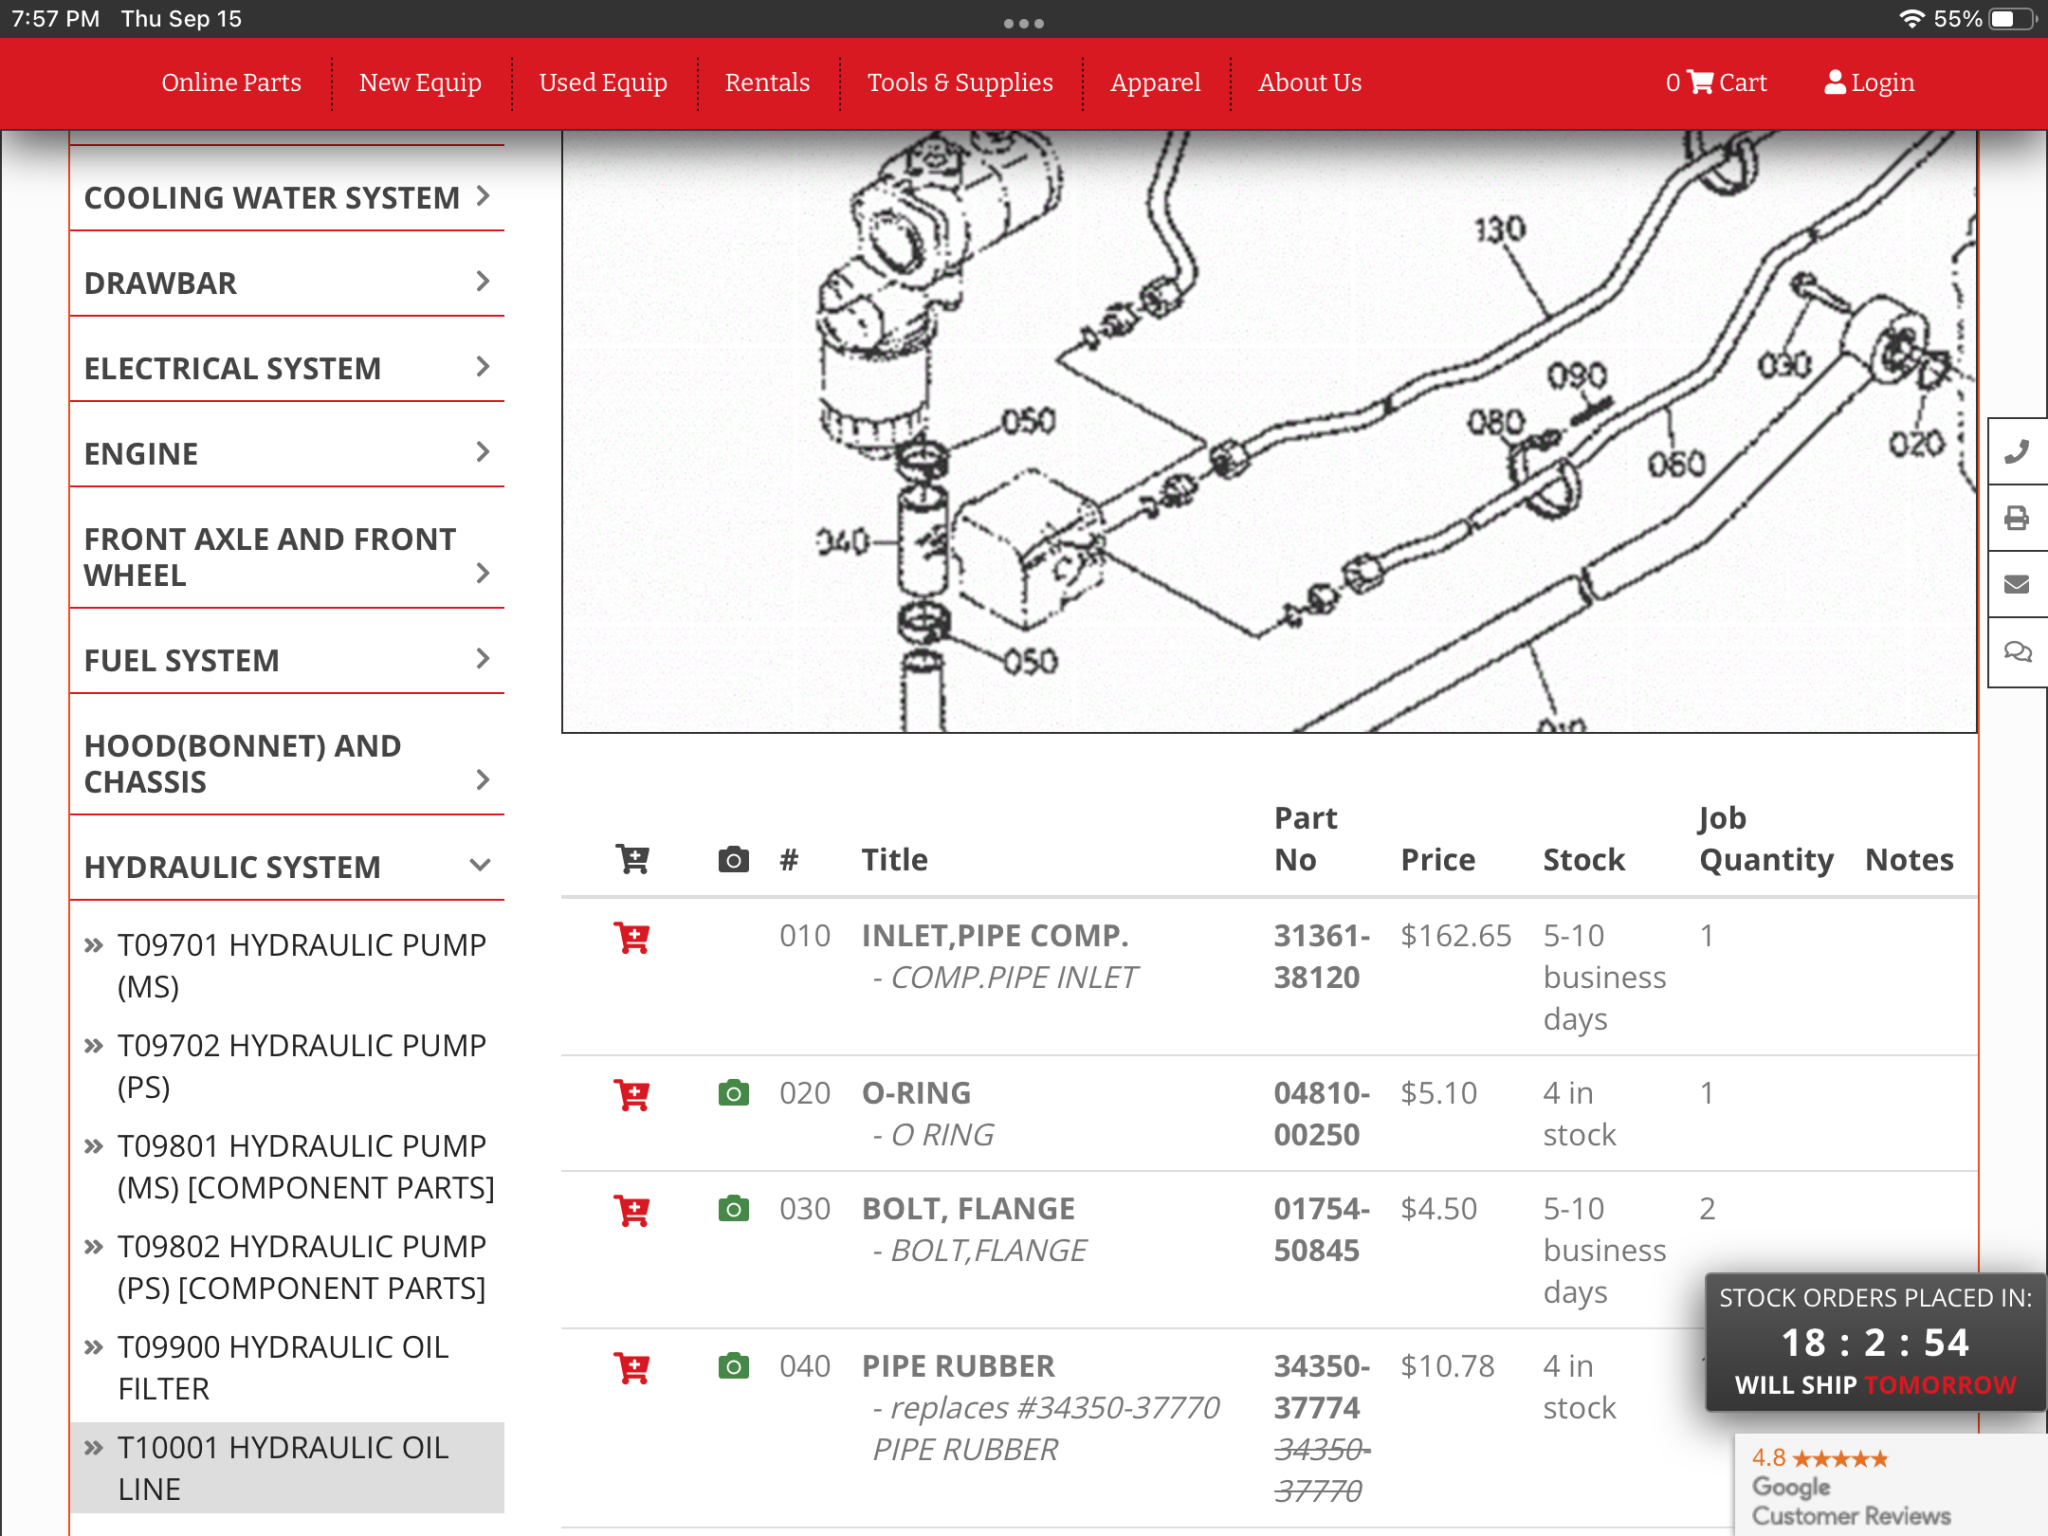Viewport: 2048px width, 1536px height.
Task: Add PIPE RUBBER part to cart
Action: 632,1368
